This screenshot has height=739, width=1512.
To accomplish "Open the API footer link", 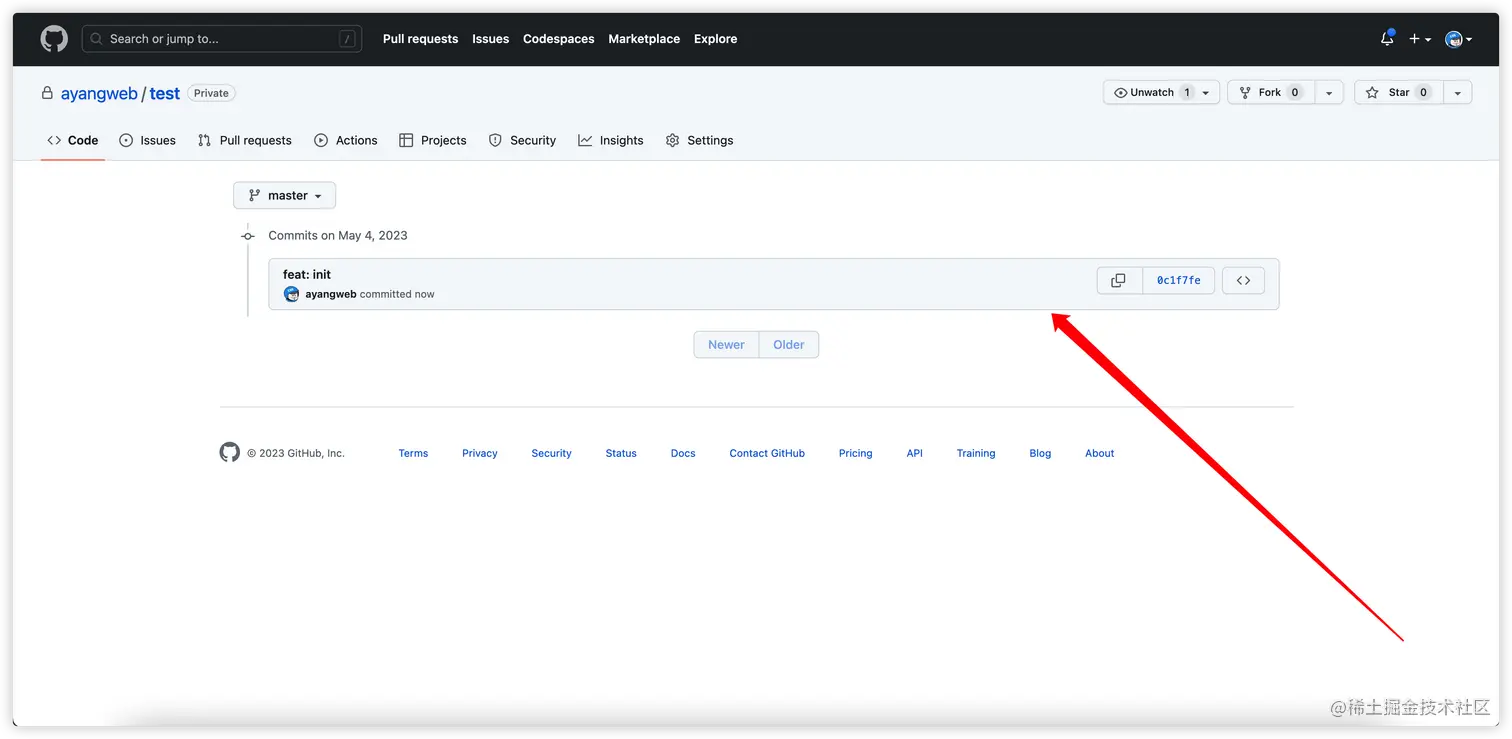I will point(915,453).
